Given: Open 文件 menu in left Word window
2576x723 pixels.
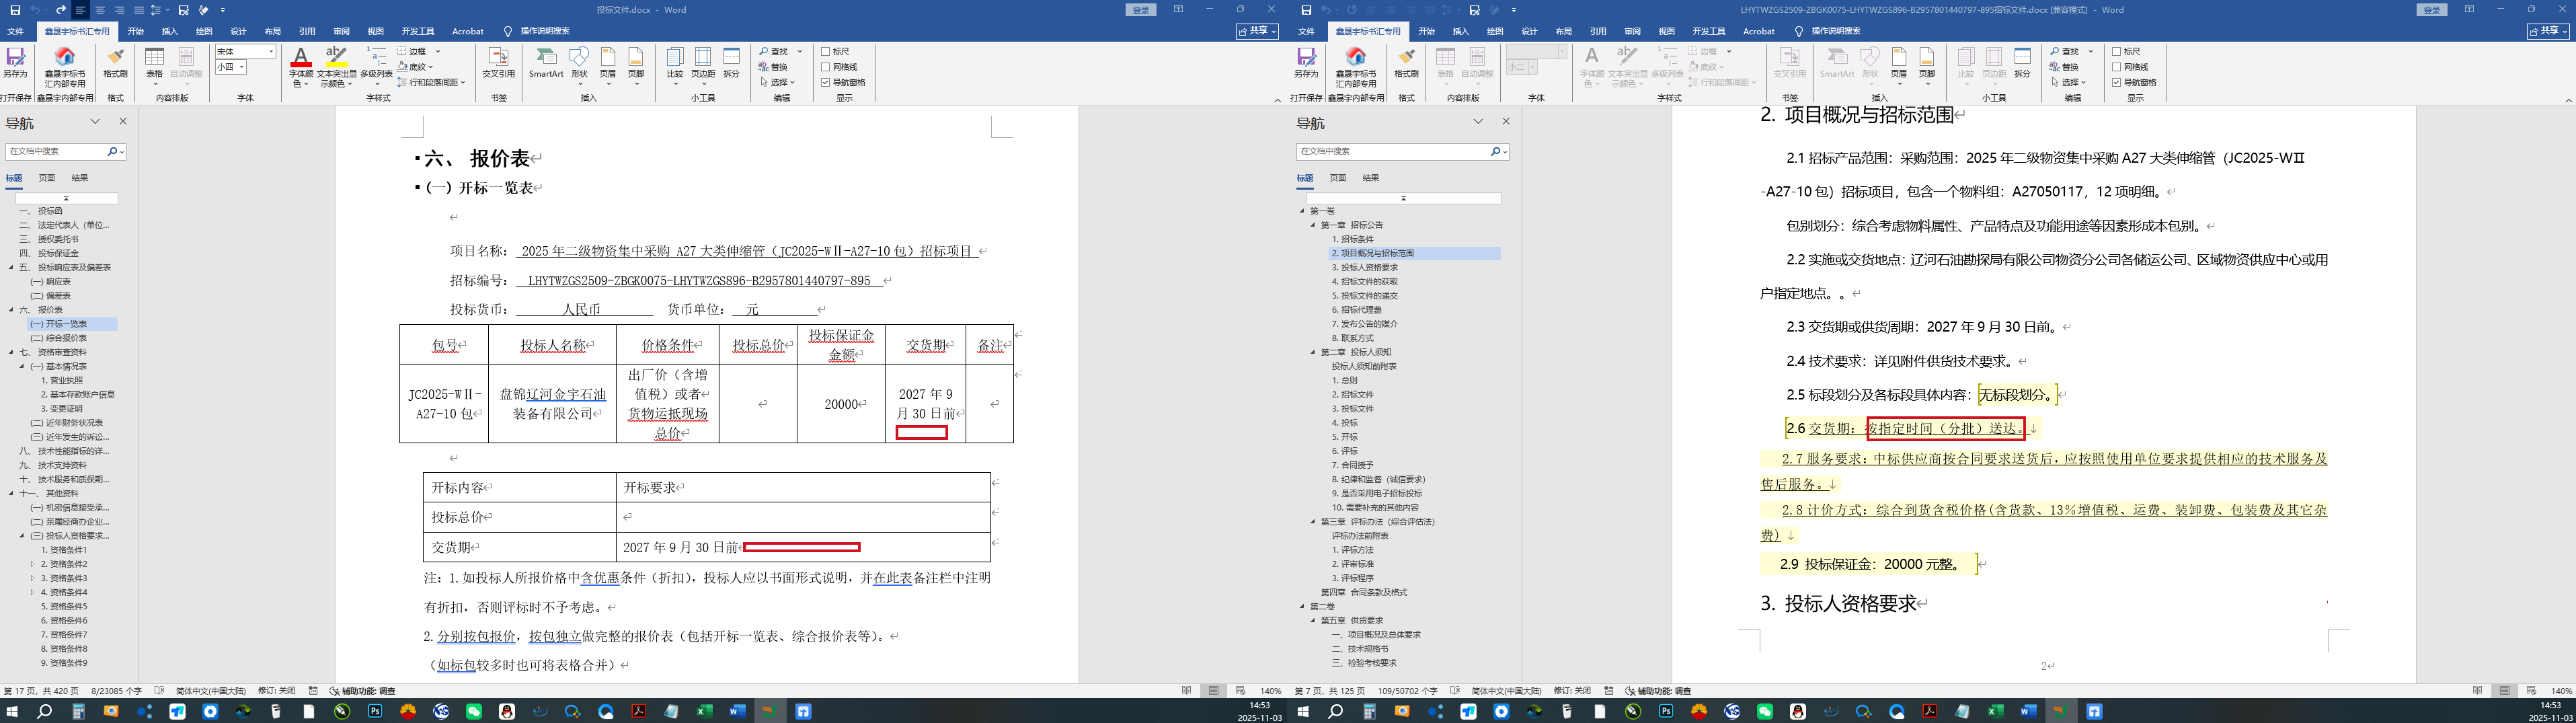Looking at the screenshot, I should tap(15, 31).
